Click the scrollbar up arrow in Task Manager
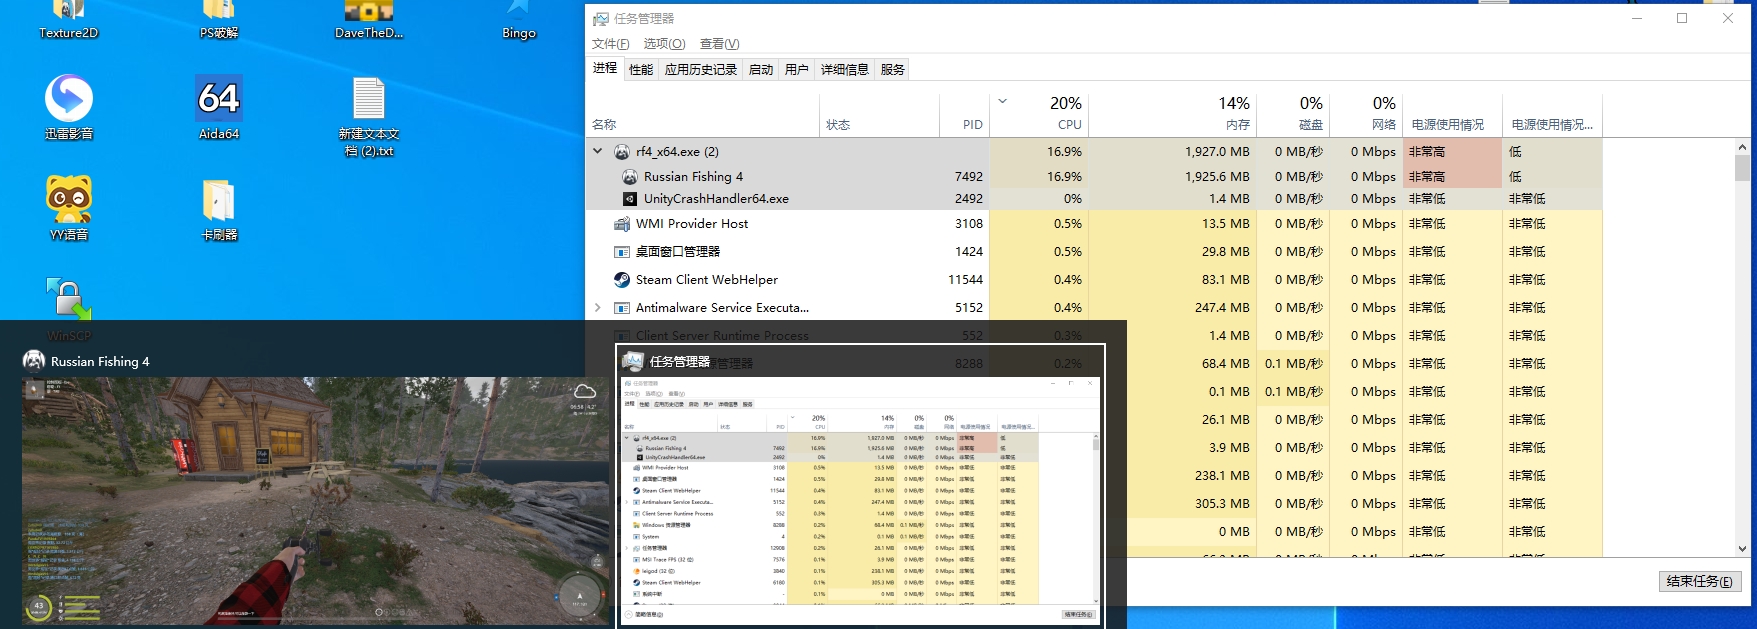This screenshot has width=1757, height=629. coord(1743,147)
